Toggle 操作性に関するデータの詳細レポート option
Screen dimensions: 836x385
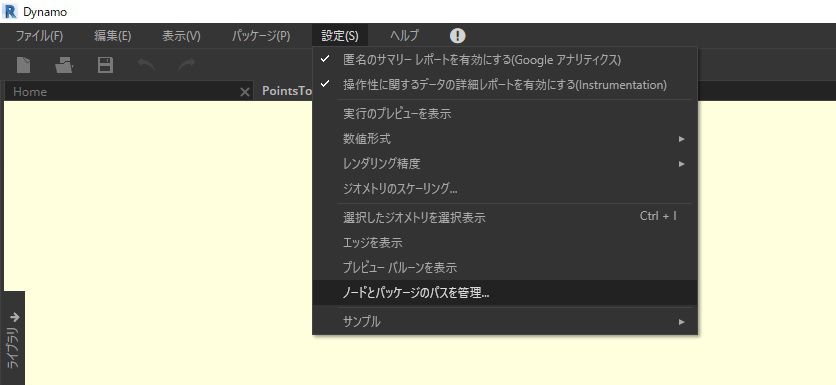click(x=504, y=85)
